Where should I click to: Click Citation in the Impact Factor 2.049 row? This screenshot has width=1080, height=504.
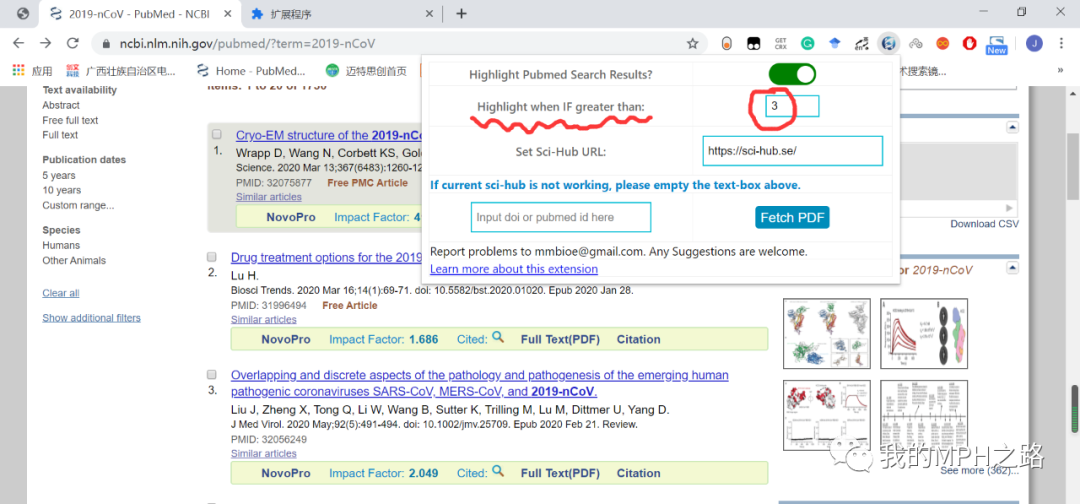tap(638, 473)
